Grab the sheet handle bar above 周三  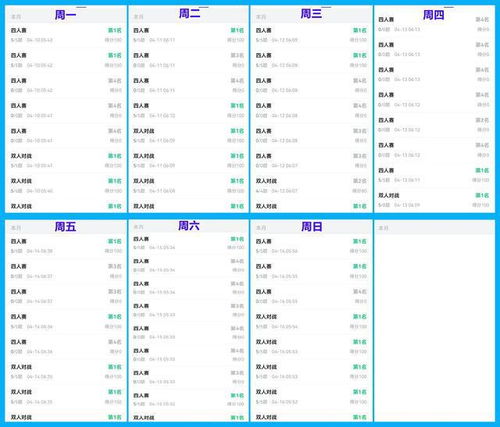click(326, 7)
